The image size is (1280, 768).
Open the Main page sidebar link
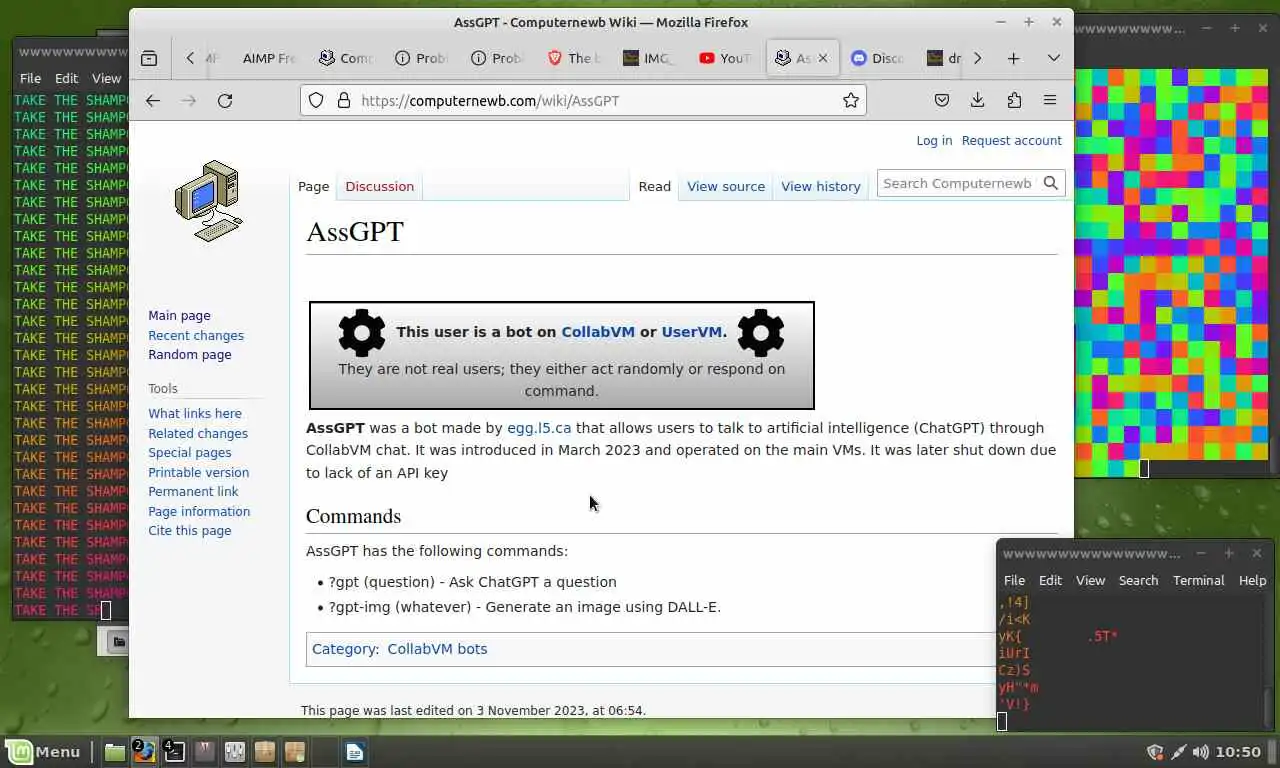pos(179,315)
